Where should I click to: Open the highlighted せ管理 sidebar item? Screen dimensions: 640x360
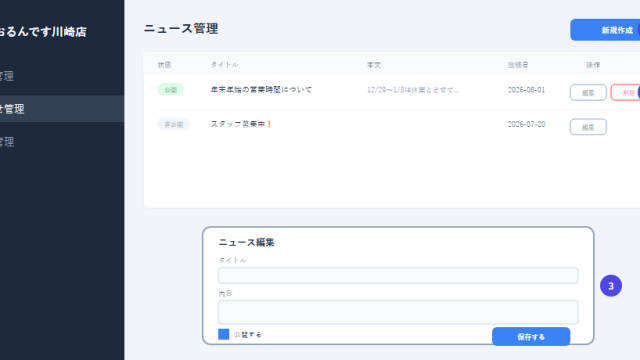pyautogui.click(x=62, y=109)
